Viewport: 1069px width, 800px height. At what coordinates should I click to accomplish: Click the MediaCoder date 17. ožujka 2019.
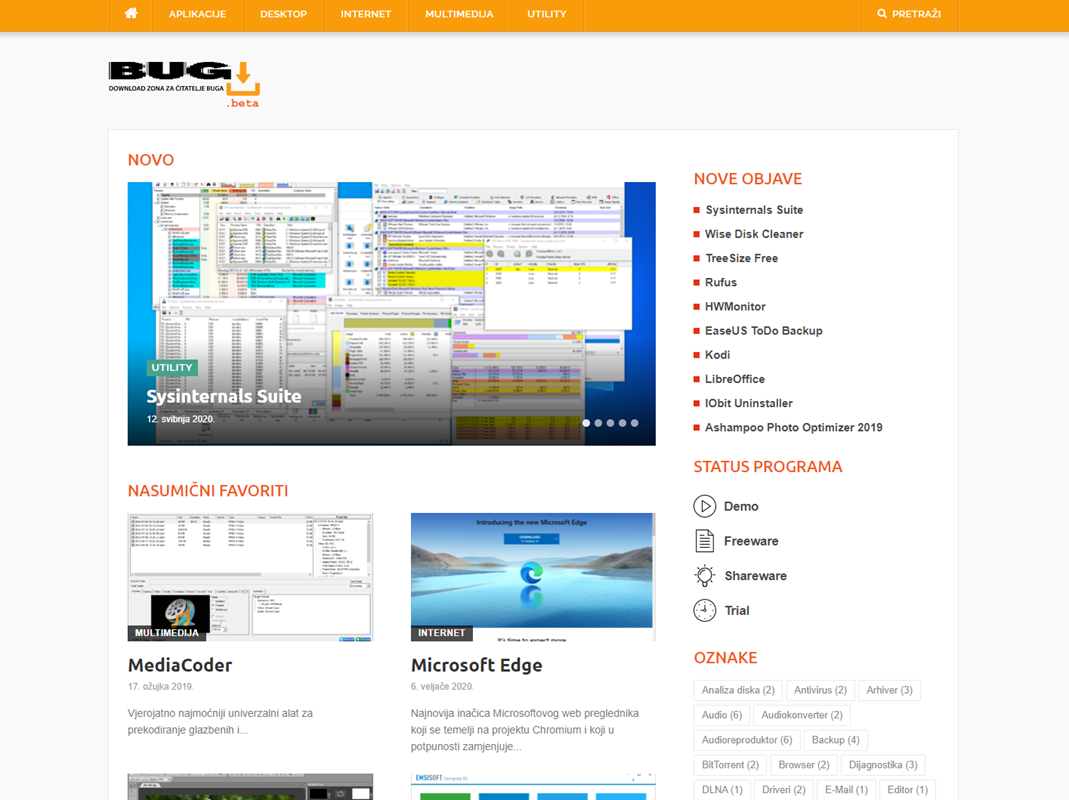click(161, 686)
